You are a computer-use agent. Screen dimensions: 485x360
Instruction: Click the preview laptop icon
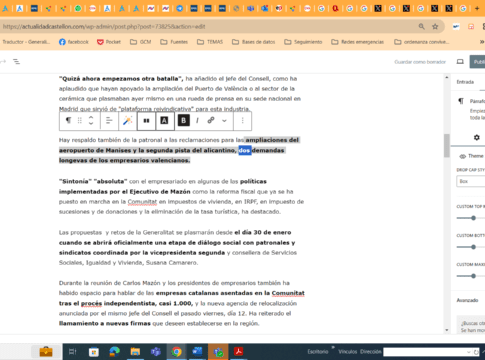pyautogui.click(x=460, y=62)
